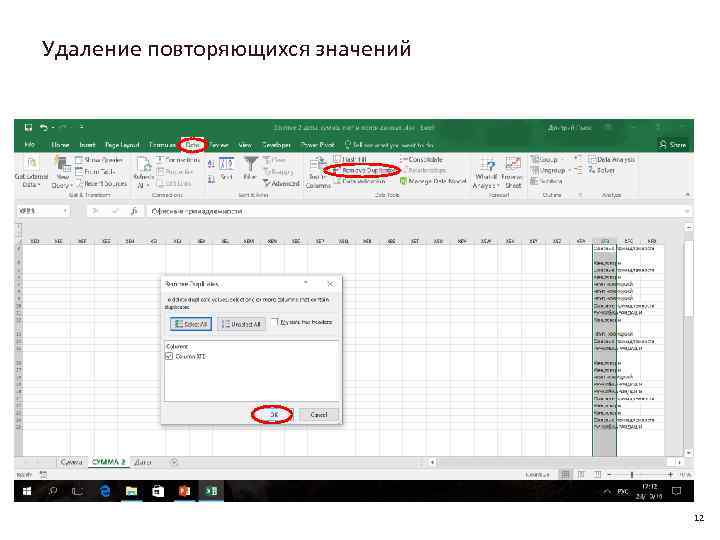Click the vertical scrollbar down arrow
The width and height of the screenshot is (720, 540).
[x=688, y=453]
